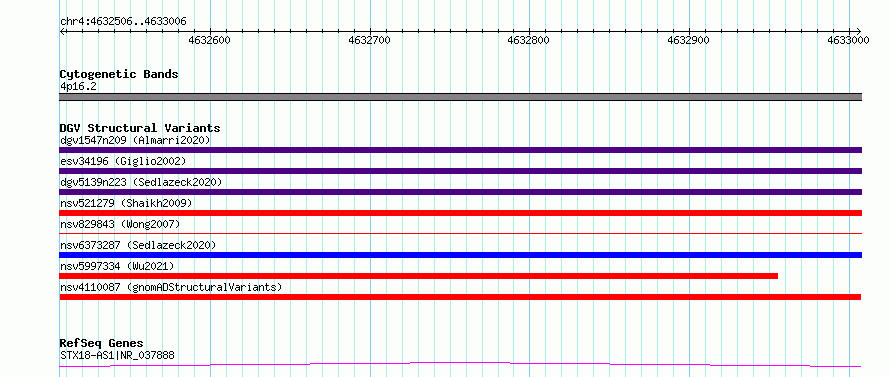
Task: Open the nsv6373287 (Sedlazeck2020) variant label
Action: (x=138, y=245)
